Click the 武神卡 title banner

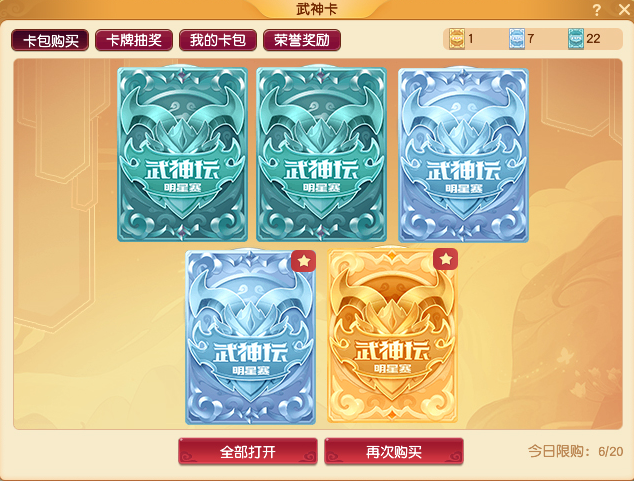click(317, 9)
